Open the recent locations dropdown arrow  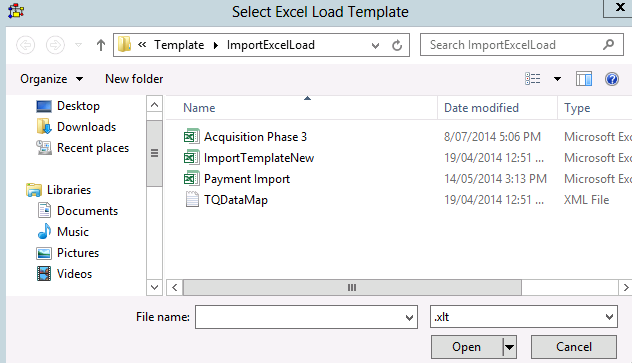pos(79,45)
